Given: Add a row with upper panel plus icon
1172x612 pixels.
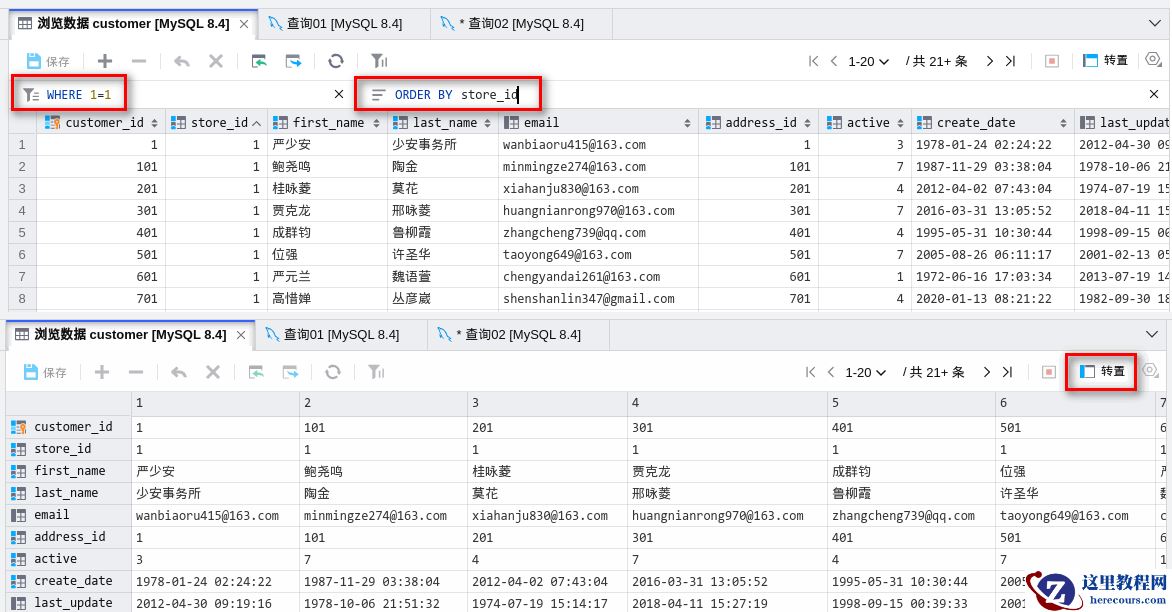Looking at the screenshot, I should click(x=105, y=61).
